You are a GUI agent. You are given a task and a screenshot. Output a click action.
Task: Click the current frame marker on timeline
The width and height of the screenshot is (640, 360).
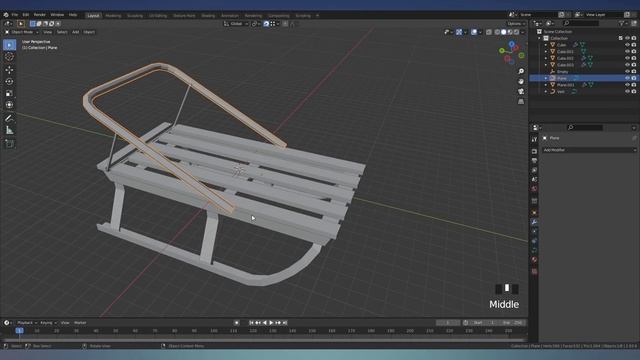(19, 331)
